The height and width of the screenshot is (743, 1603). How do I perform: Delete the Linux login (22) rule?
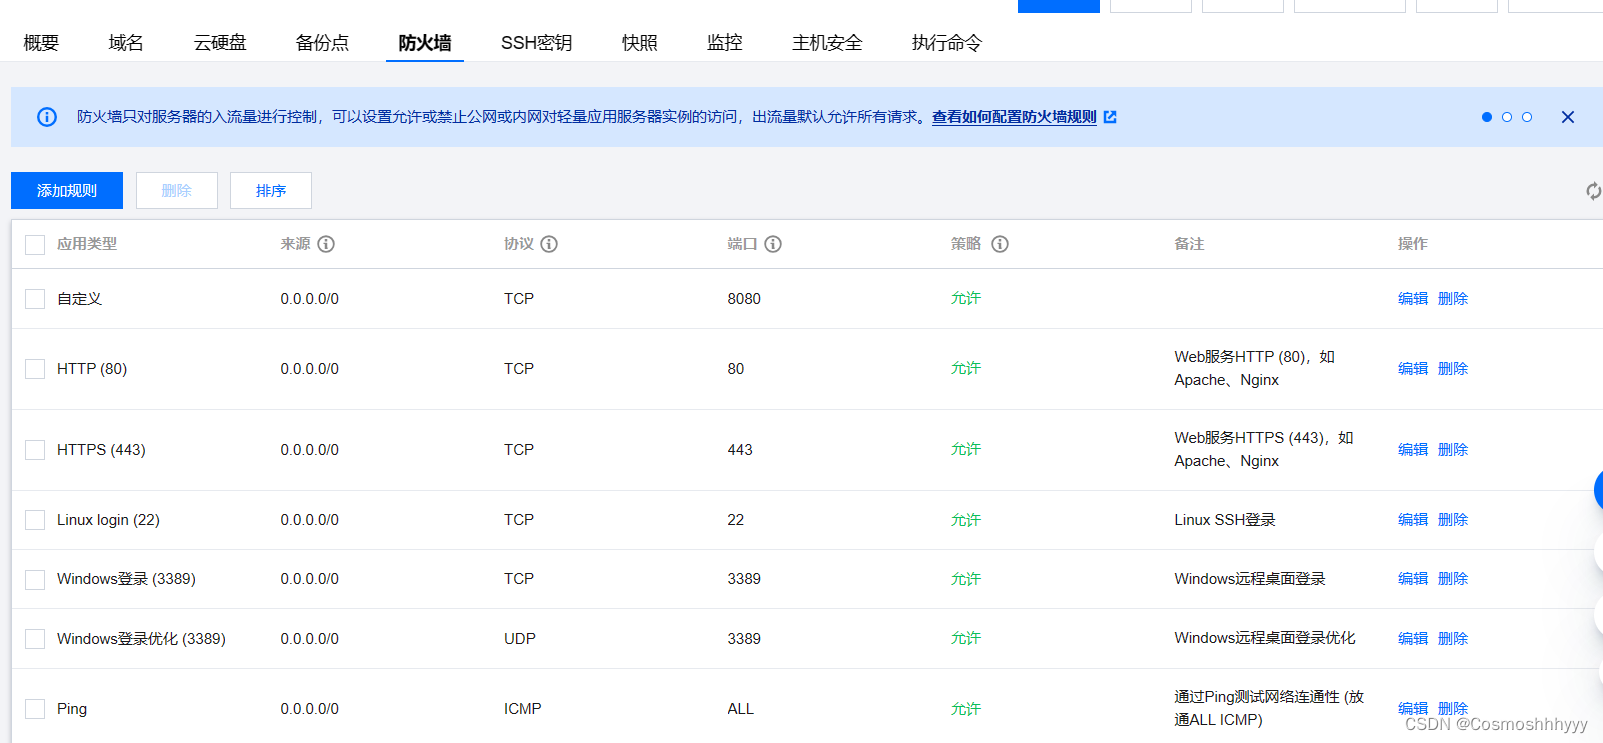pyautogui.click(x=1453, y=520)
